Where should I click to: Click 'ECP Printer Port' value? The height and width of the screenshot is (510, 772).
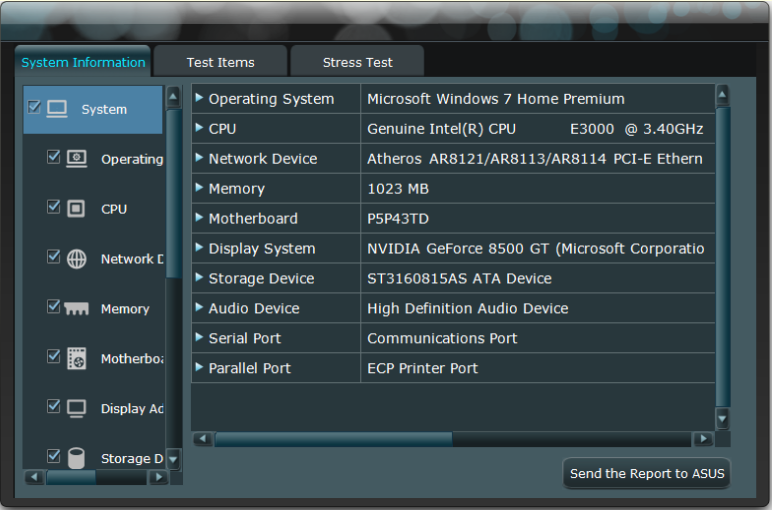click(422, 368)
